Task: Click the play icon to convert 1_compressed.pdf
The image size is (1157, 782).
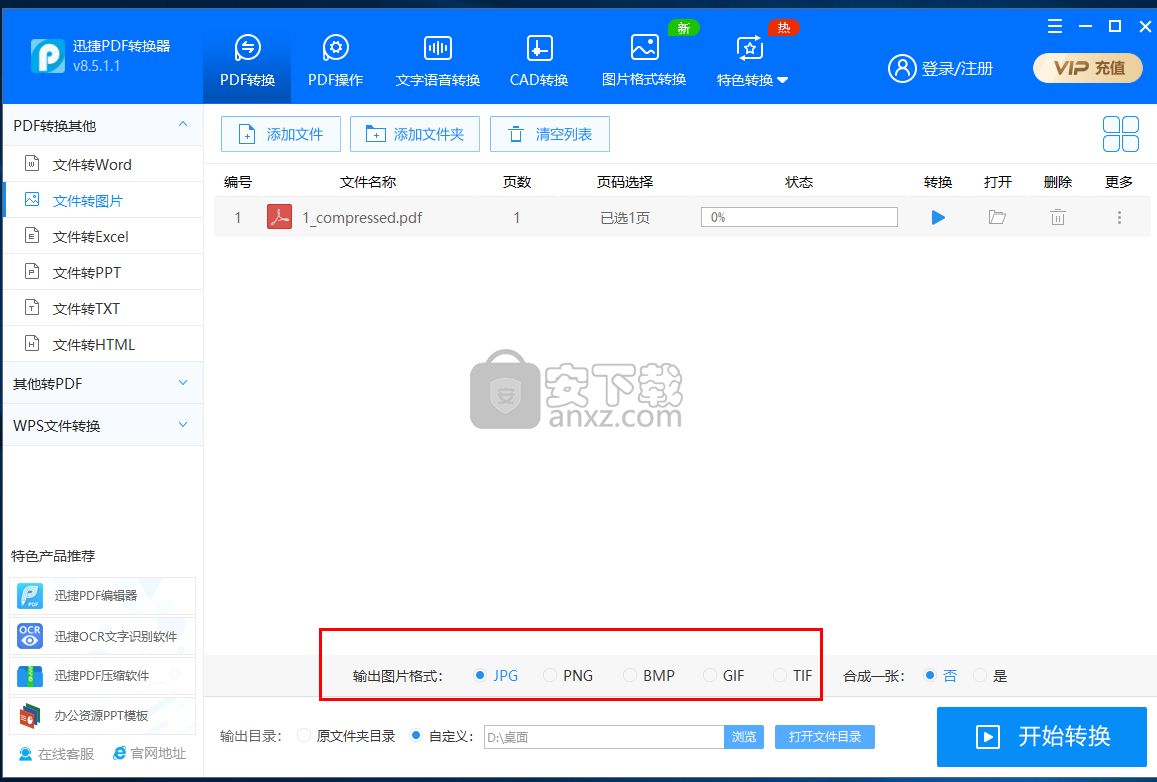Action: [938, 217]
